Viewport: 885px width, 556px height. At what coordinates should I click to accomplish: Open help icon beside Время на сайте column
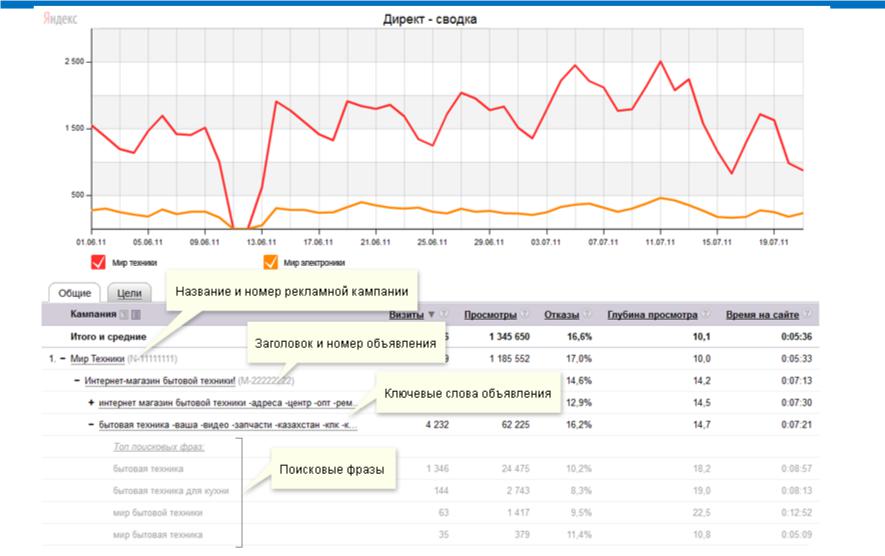click(807, 314)
